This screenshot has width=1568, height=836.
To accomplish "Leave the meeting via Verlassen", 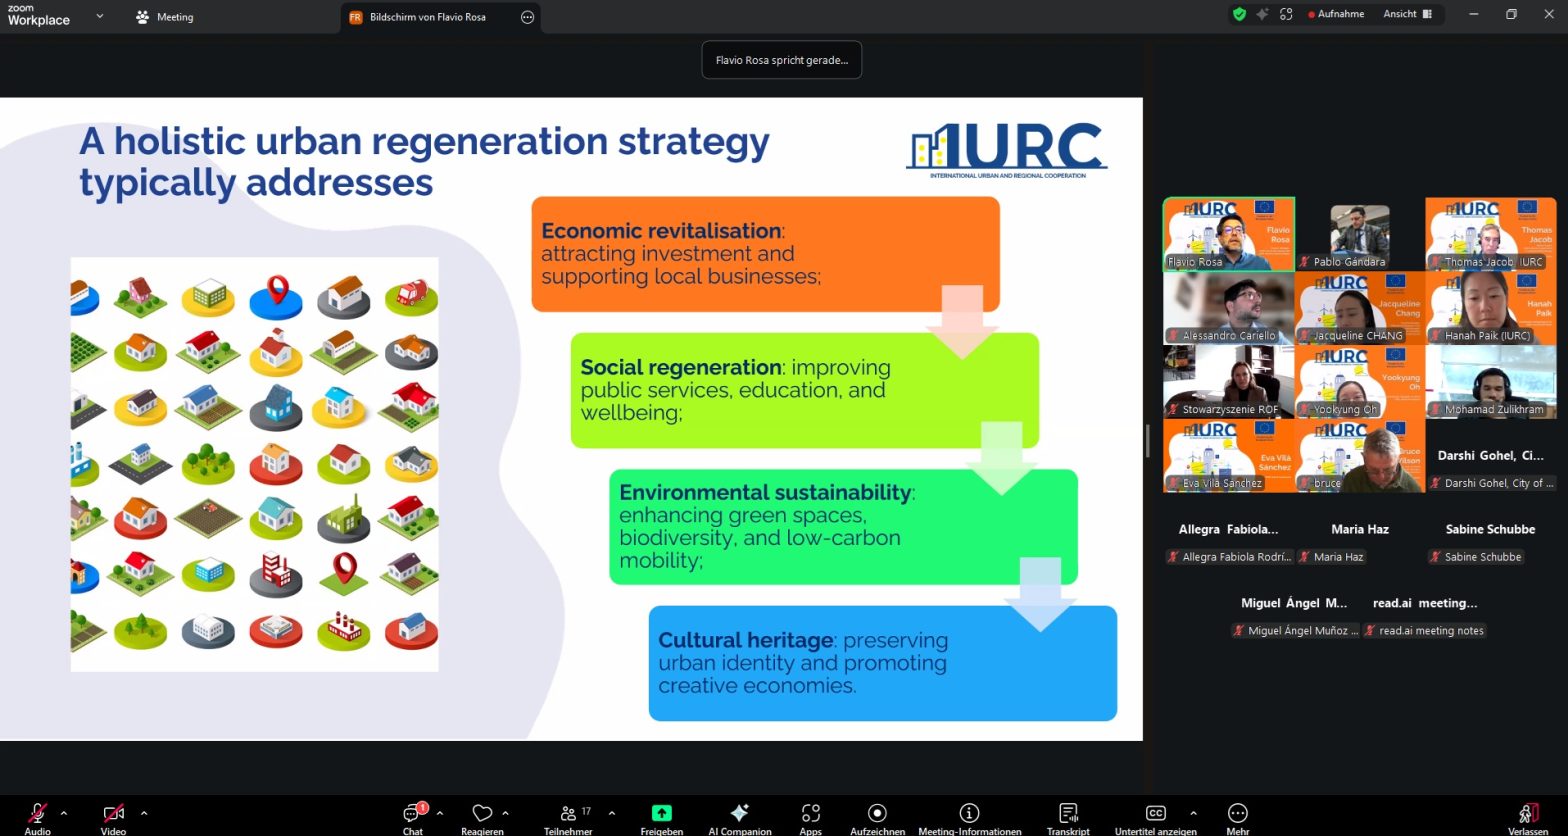I will (x=1527, y=814).
